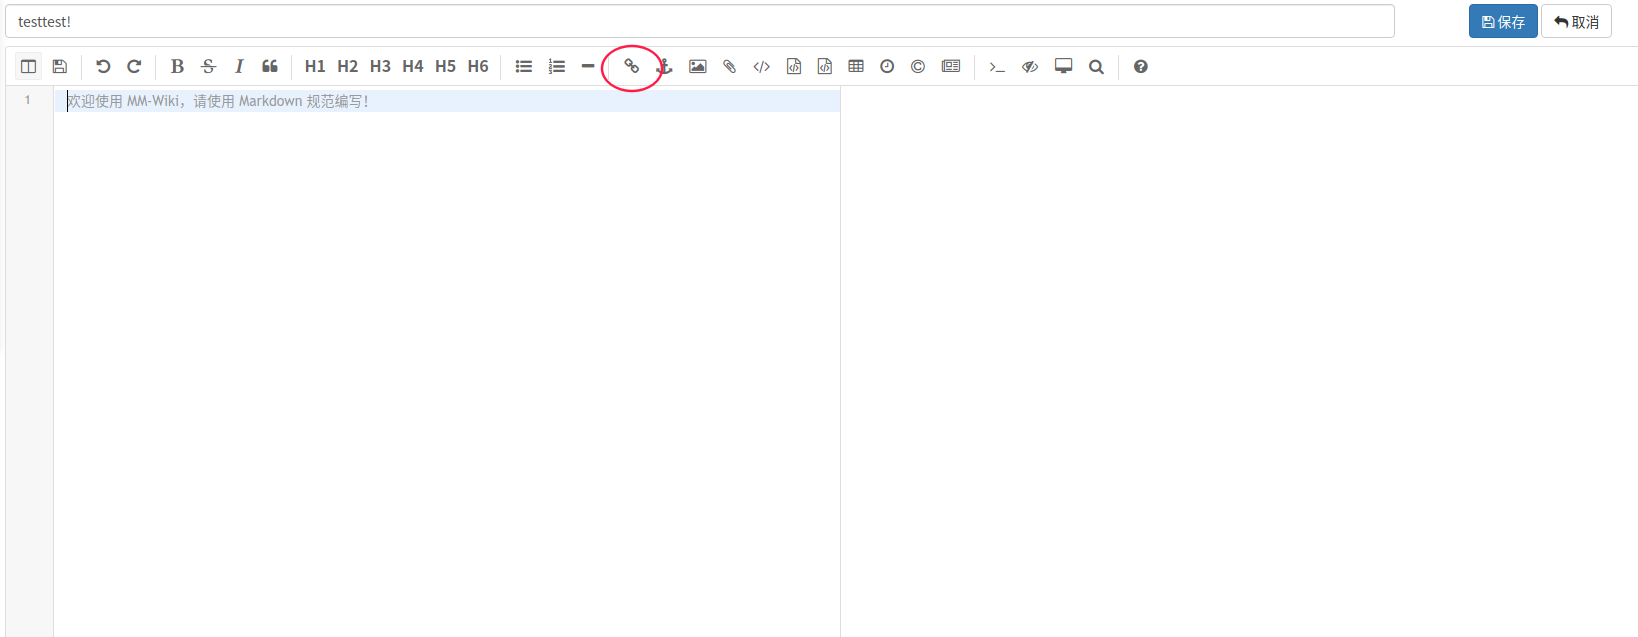Insert an H6 heading
This screenshot has width=1638, height=637.
478,66
